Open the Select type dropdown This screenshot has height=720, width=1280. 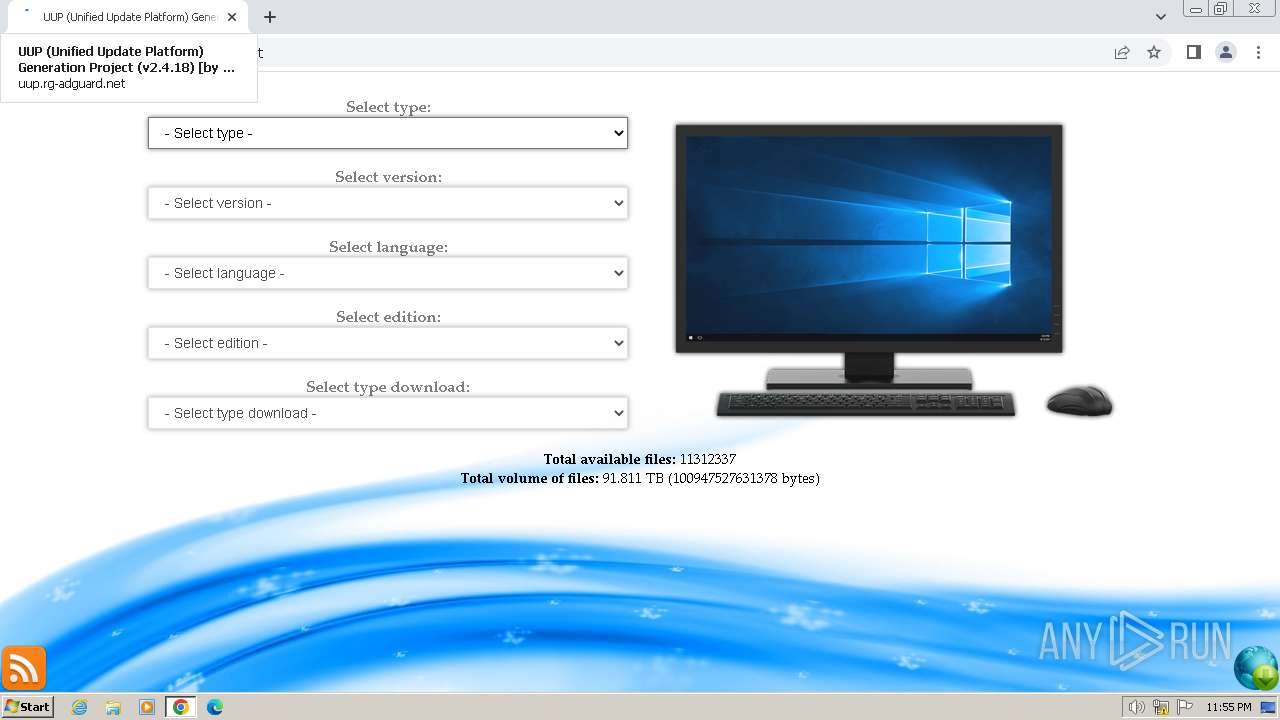[388, 133]
